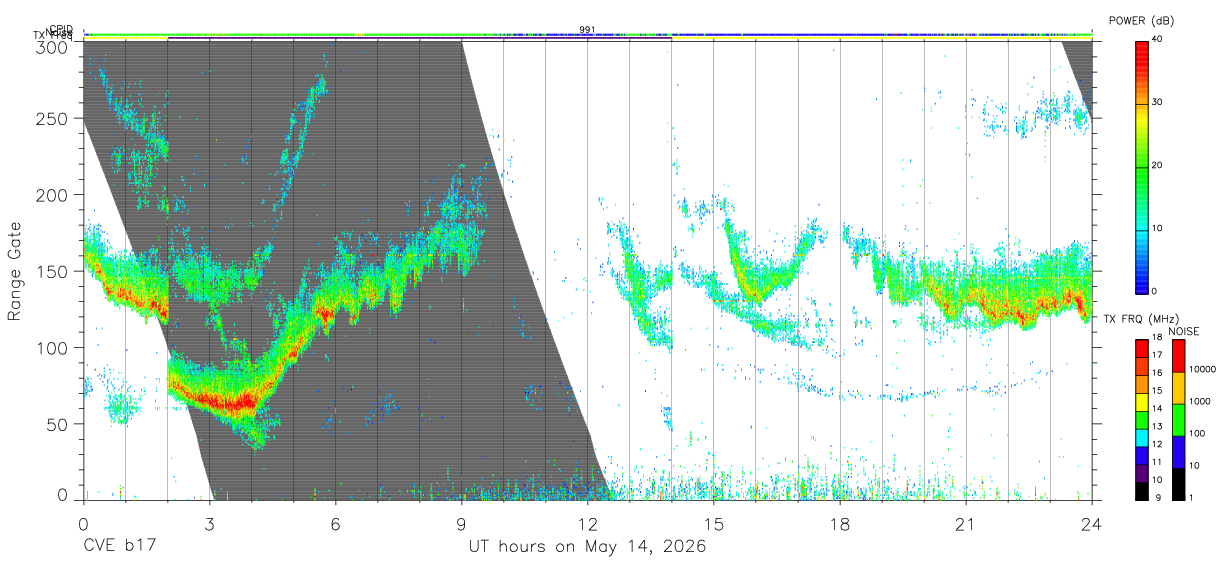Click the 6 tick on UT hours axis
The image size is (1228, 567).
336,524
